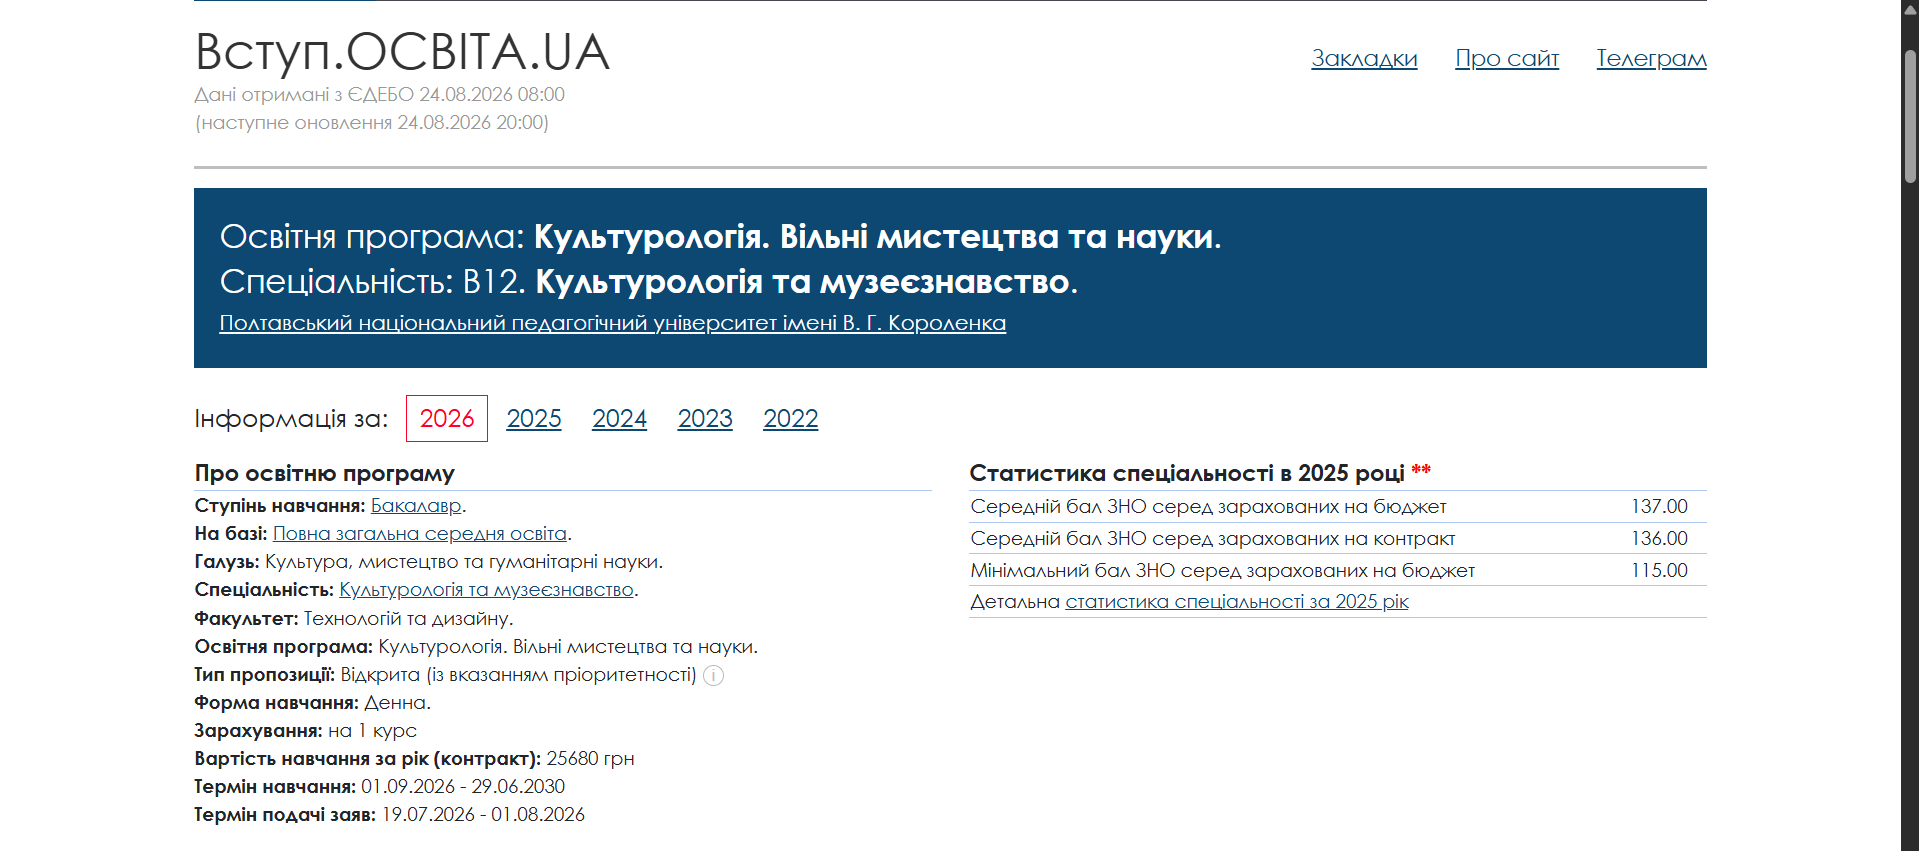Click the banner specialty line B12

(648, 282)
